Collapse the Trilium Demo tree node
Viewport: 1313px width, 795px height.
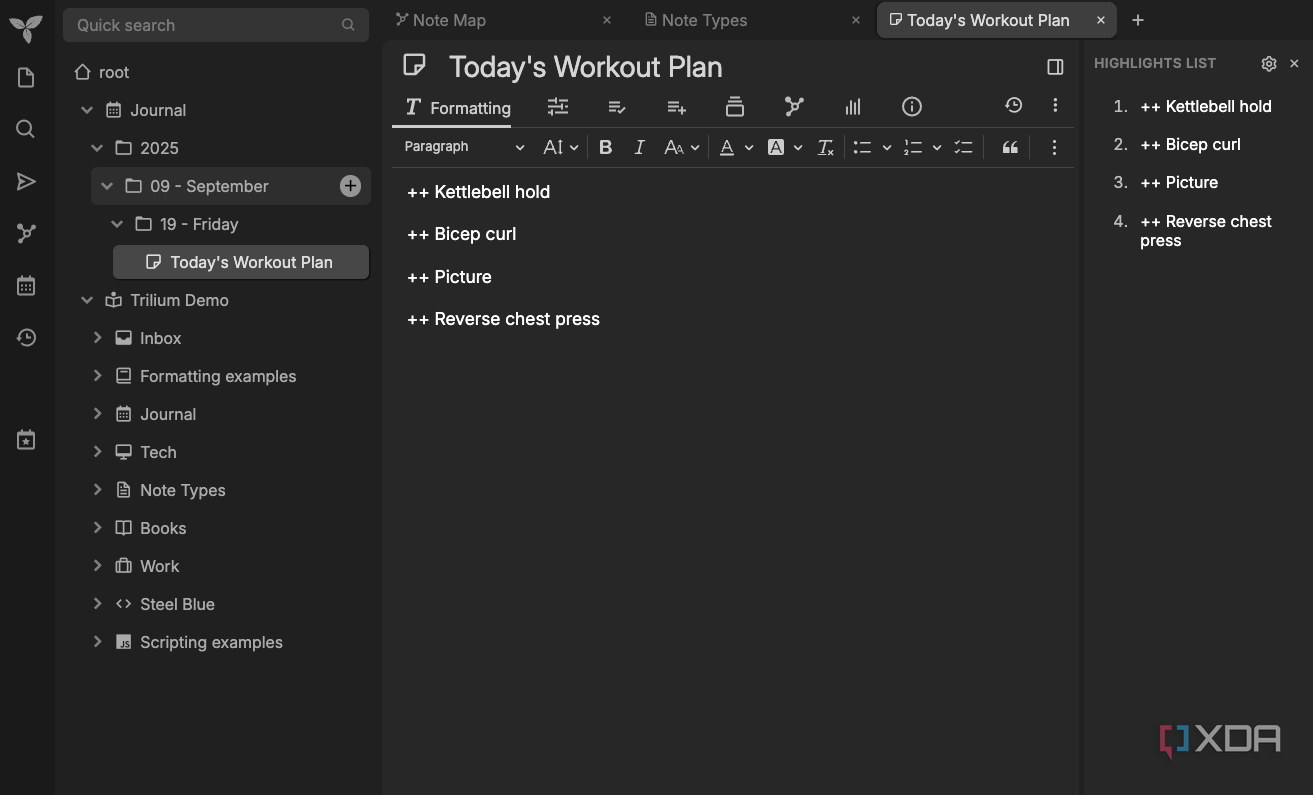[x=87, y=300]
